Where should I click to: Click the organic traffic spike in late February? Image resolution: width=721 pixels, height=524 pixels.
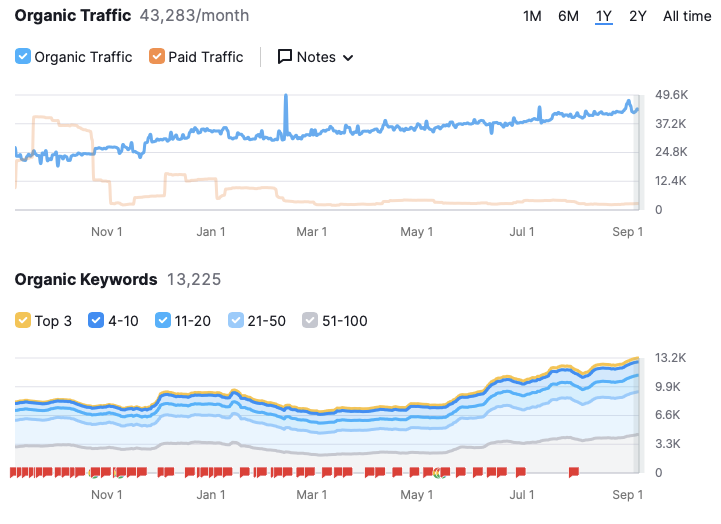[x=286, y=98]
